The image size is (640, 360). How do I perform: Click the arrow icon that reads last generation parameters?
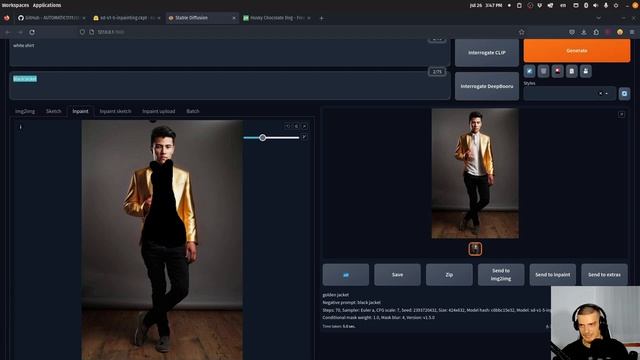tap(529, 71)
